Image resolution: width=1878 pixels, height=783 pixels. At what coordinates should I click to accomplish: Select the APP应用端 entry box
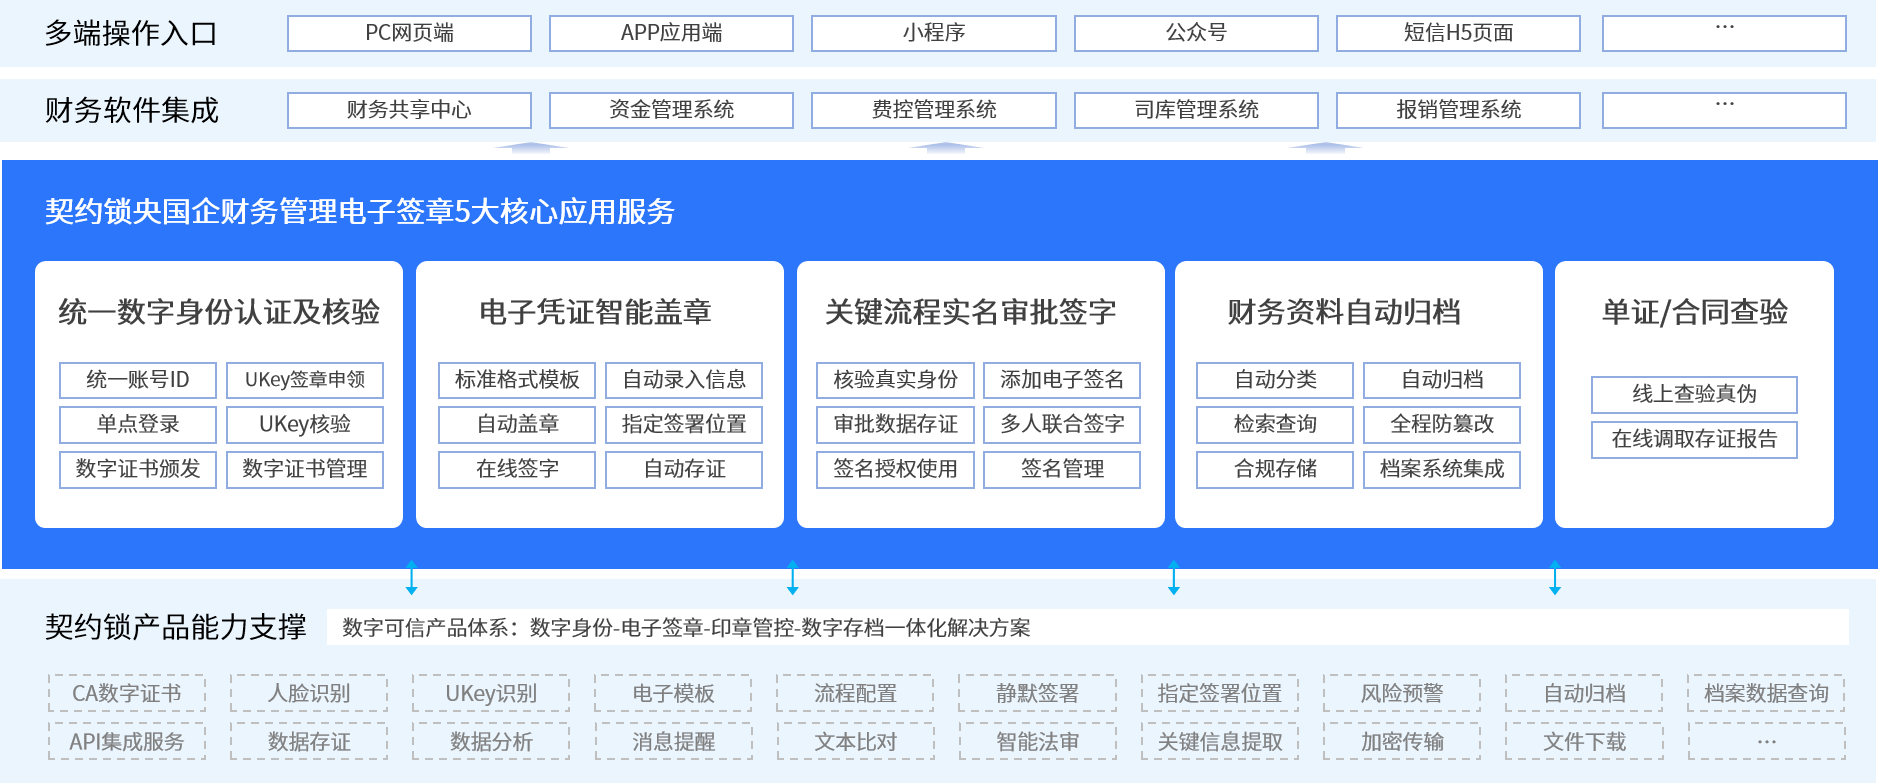pos(671,33)
